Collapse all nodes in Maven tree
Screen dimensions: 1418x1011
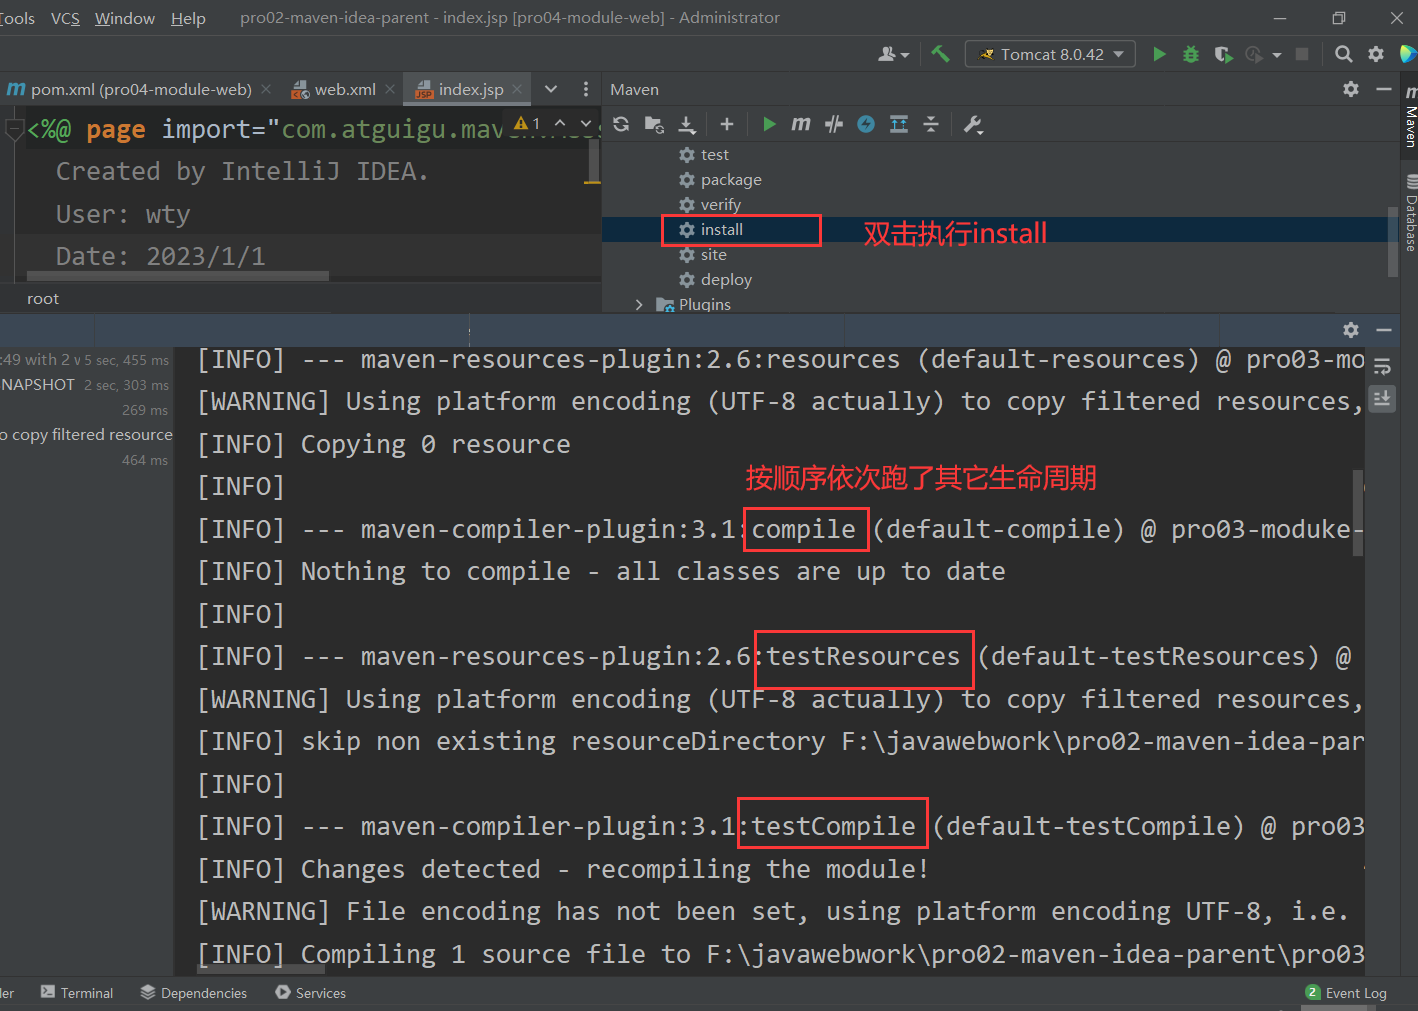(931, 124)
